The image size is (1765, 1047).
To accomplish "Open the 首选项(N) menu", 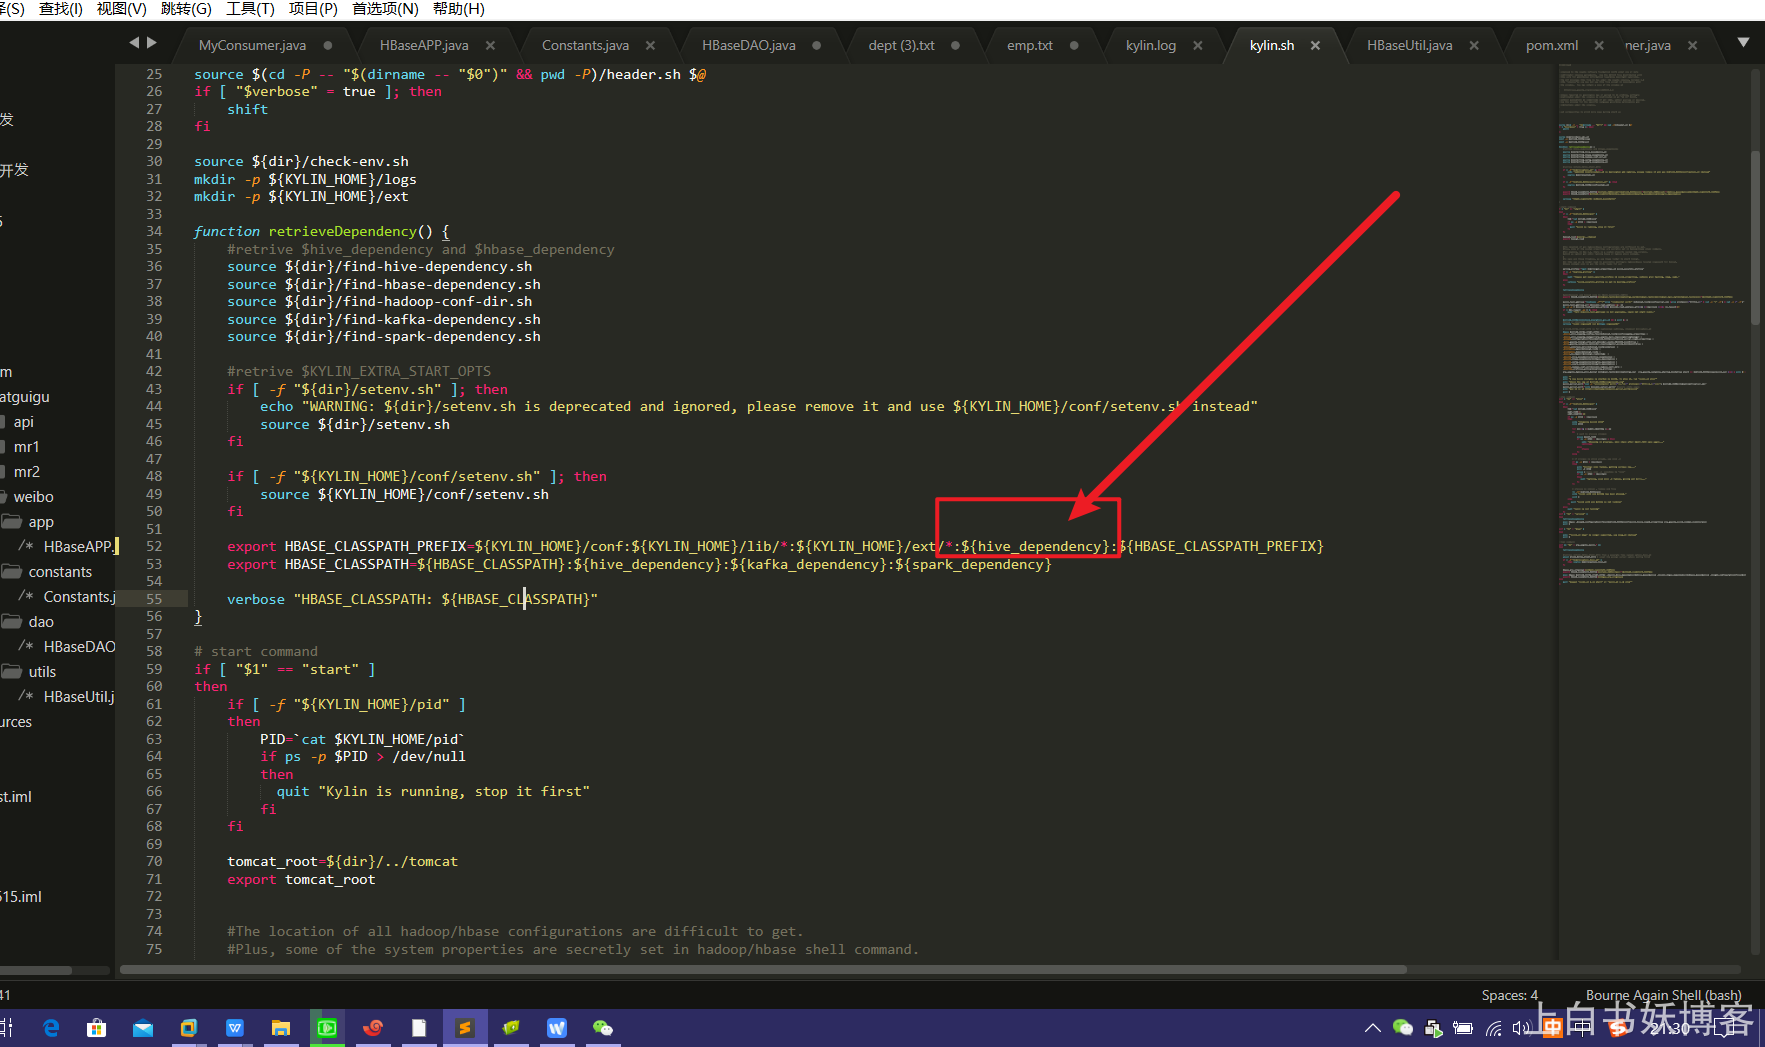I will coord(385,9).
